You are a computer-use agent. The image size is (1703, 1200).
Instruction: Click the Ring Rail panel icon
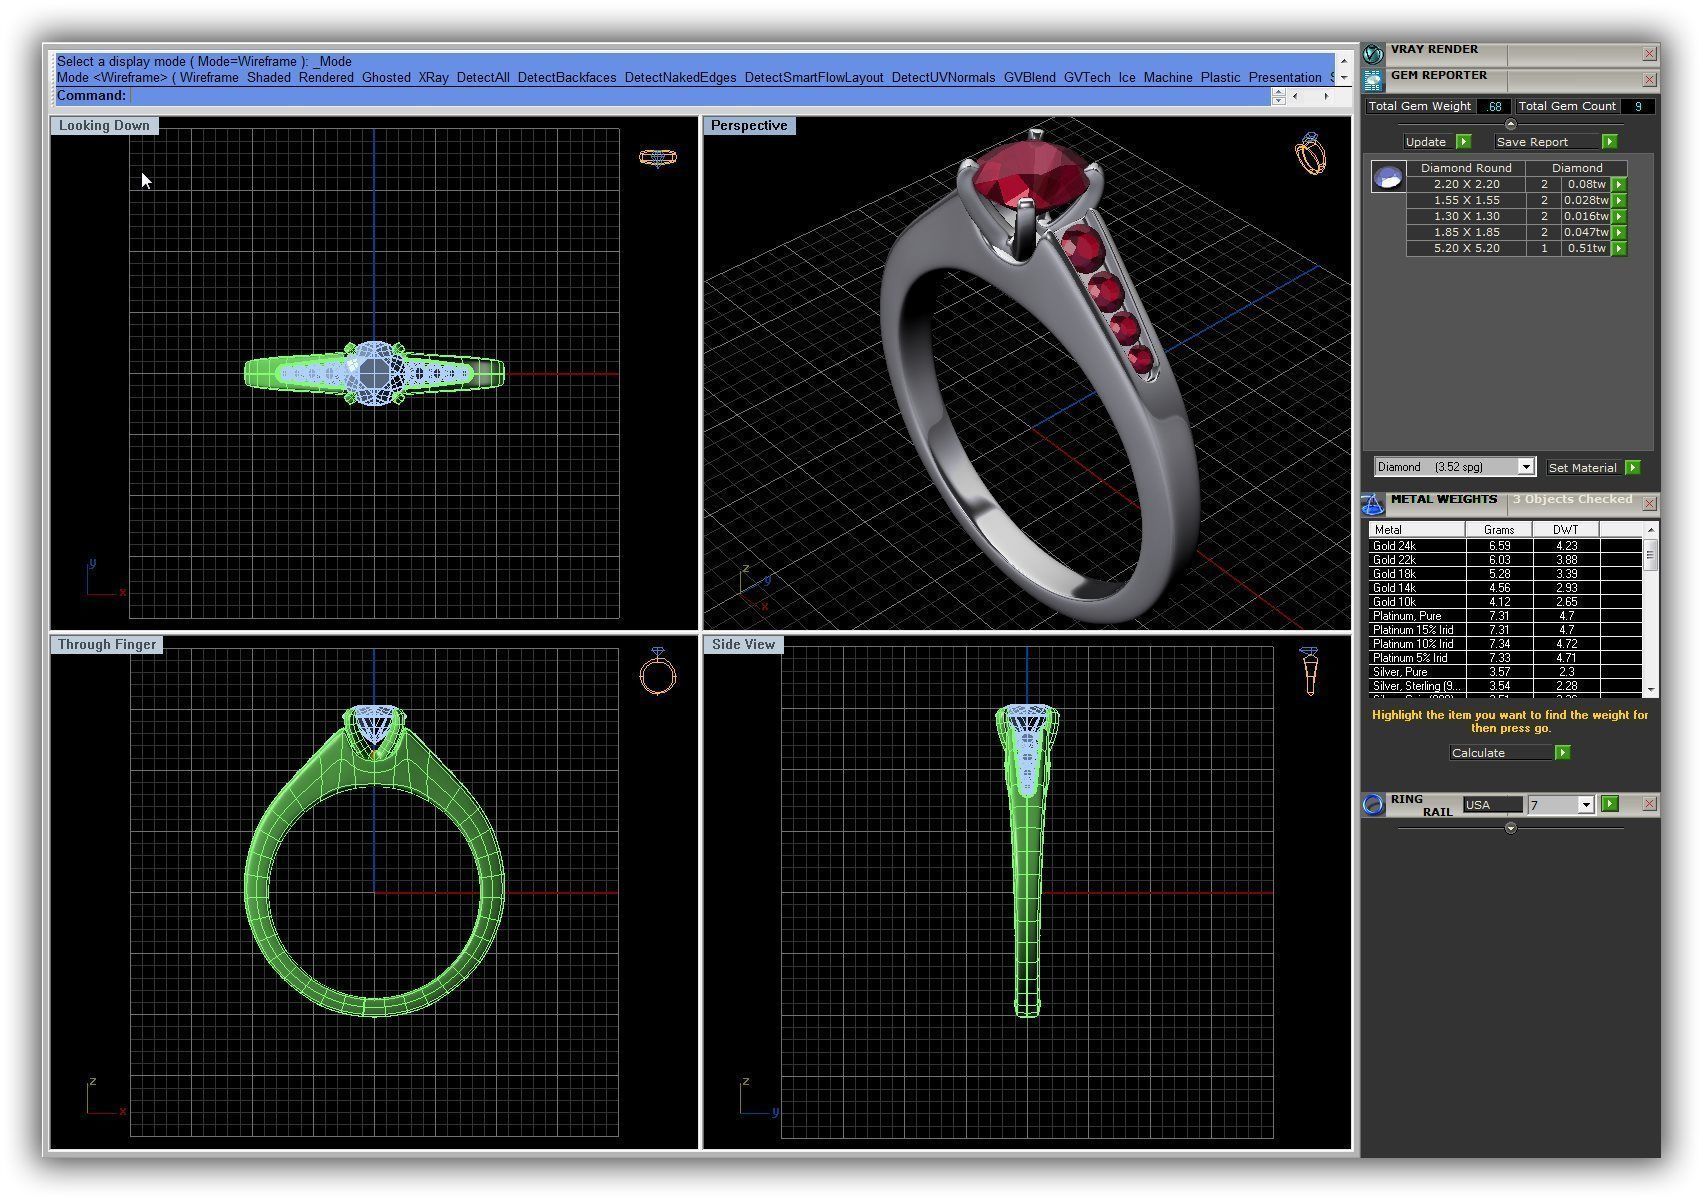click(x=1374, y=804)
